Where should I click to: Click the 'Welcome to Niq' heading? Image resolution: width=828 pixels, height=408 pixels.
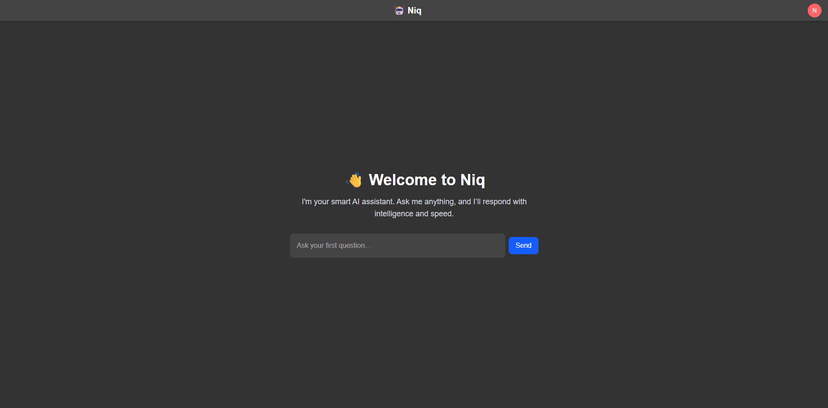tap(427, 180)
